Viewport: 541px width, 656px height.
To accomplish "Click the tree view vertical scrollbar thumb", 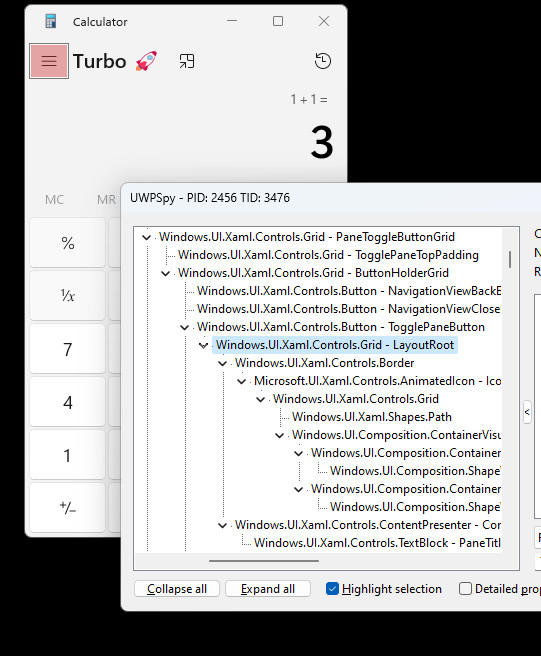I will pyautogui.click(x=510, y=259).
